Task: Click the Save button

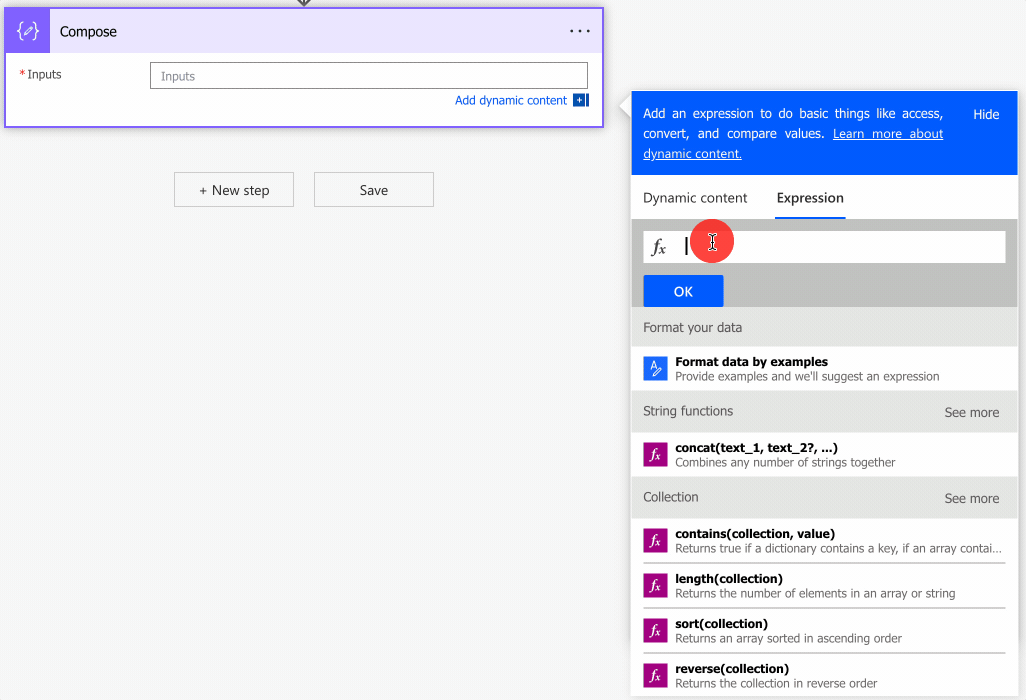Action: (x=374, y=190)
